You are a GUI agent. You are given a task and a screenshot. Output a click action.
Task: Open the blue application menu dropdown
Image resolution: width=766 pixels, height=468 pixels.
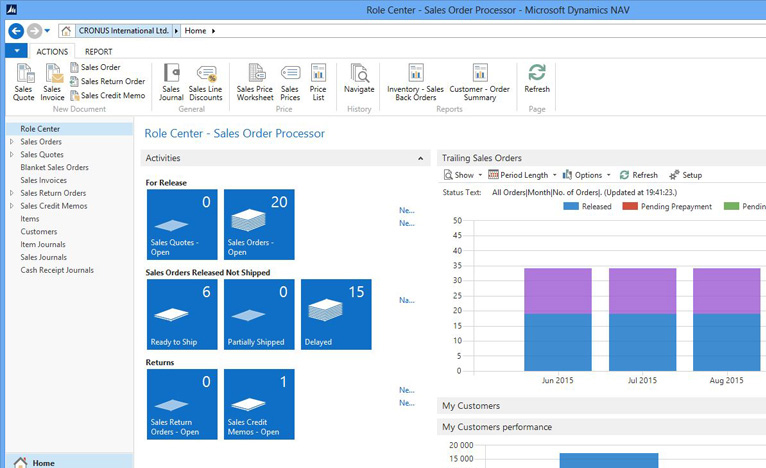[17, 51]
